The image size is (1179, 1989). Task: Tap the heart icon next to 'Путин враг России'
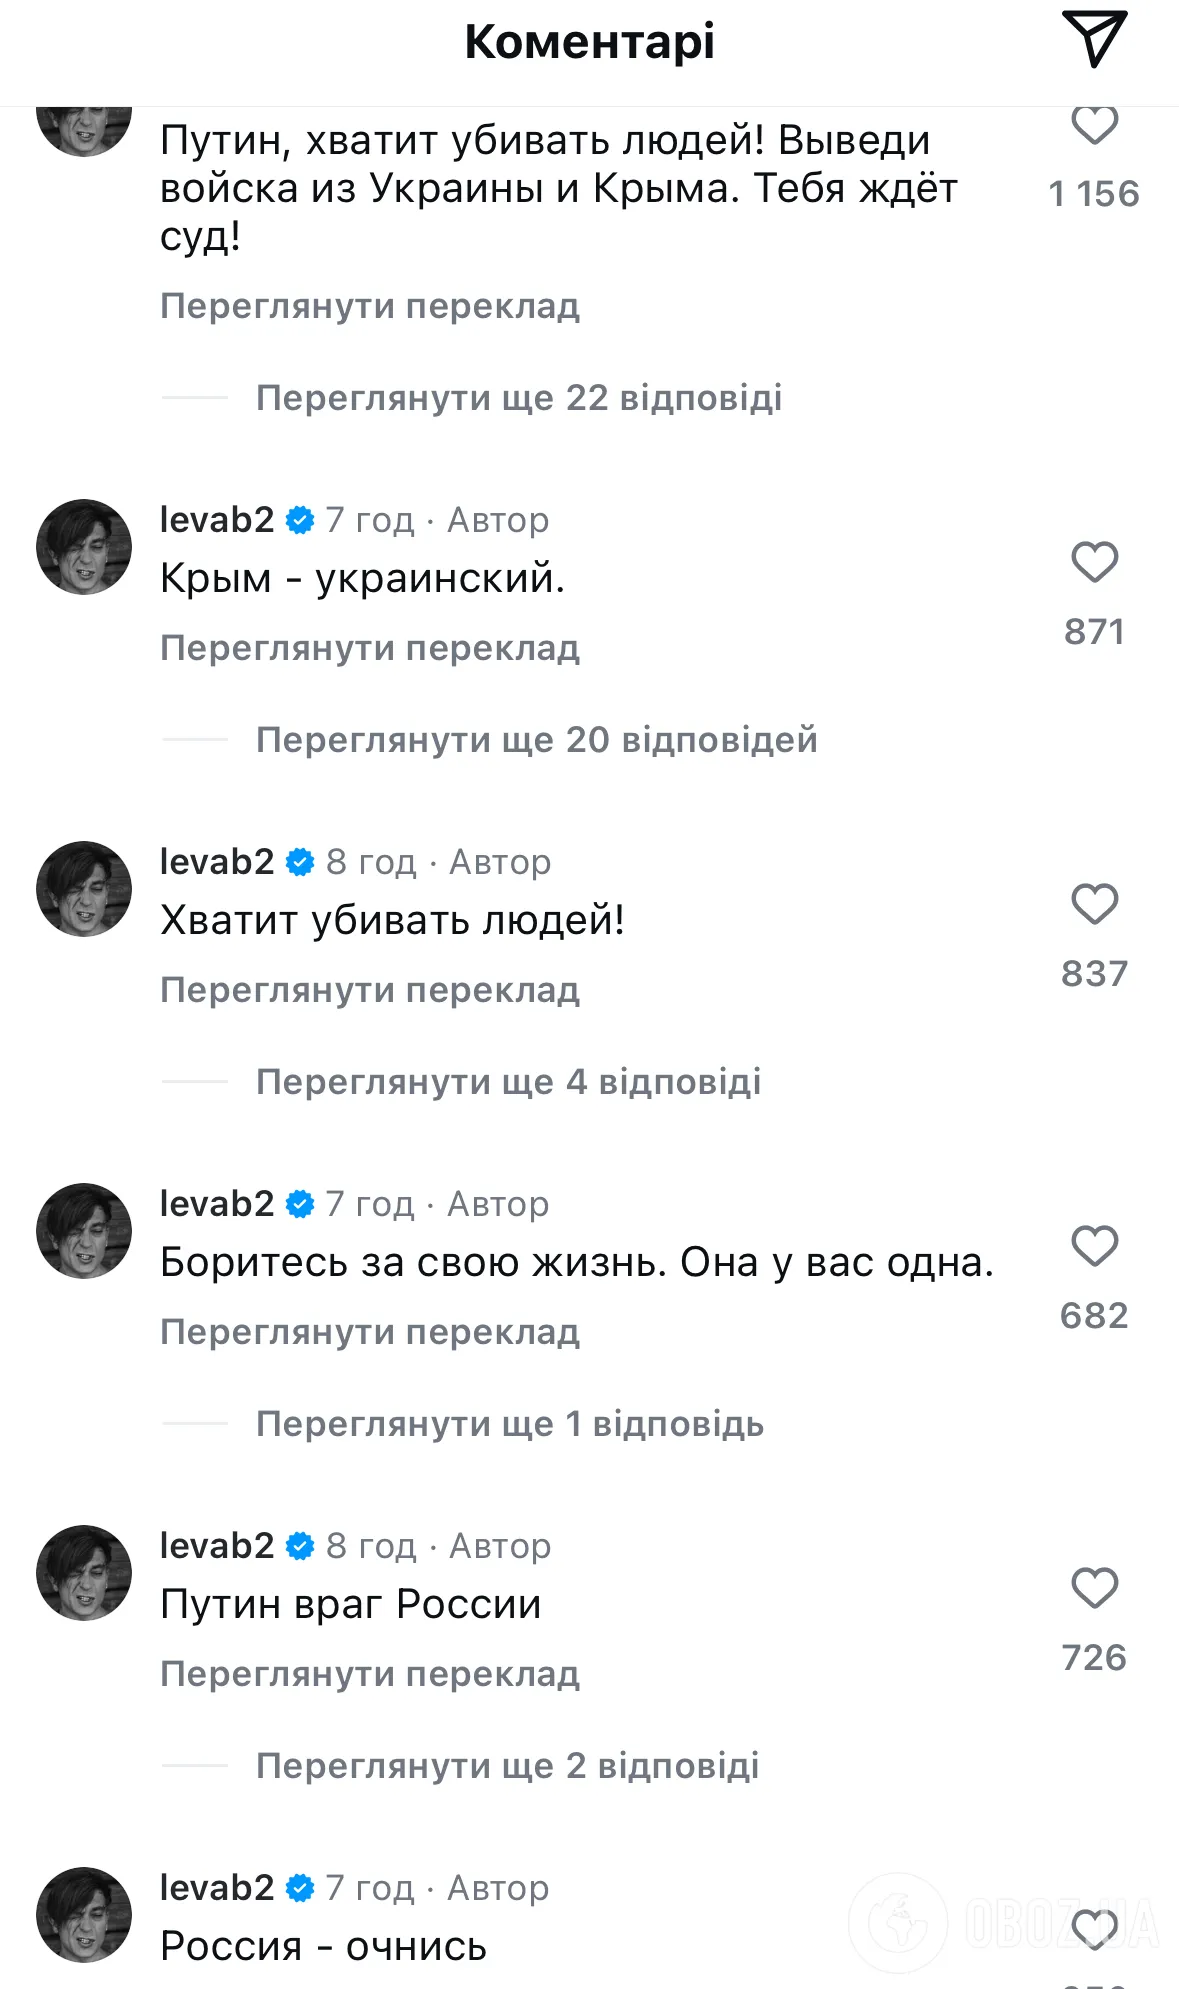pyautogui.click(x=1093, y=1588)
